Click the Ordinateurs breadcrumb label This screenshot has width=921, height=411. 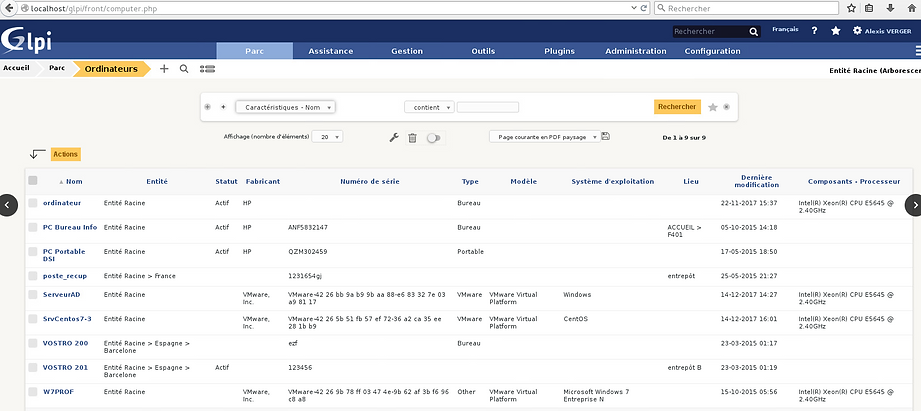[111, 69]
